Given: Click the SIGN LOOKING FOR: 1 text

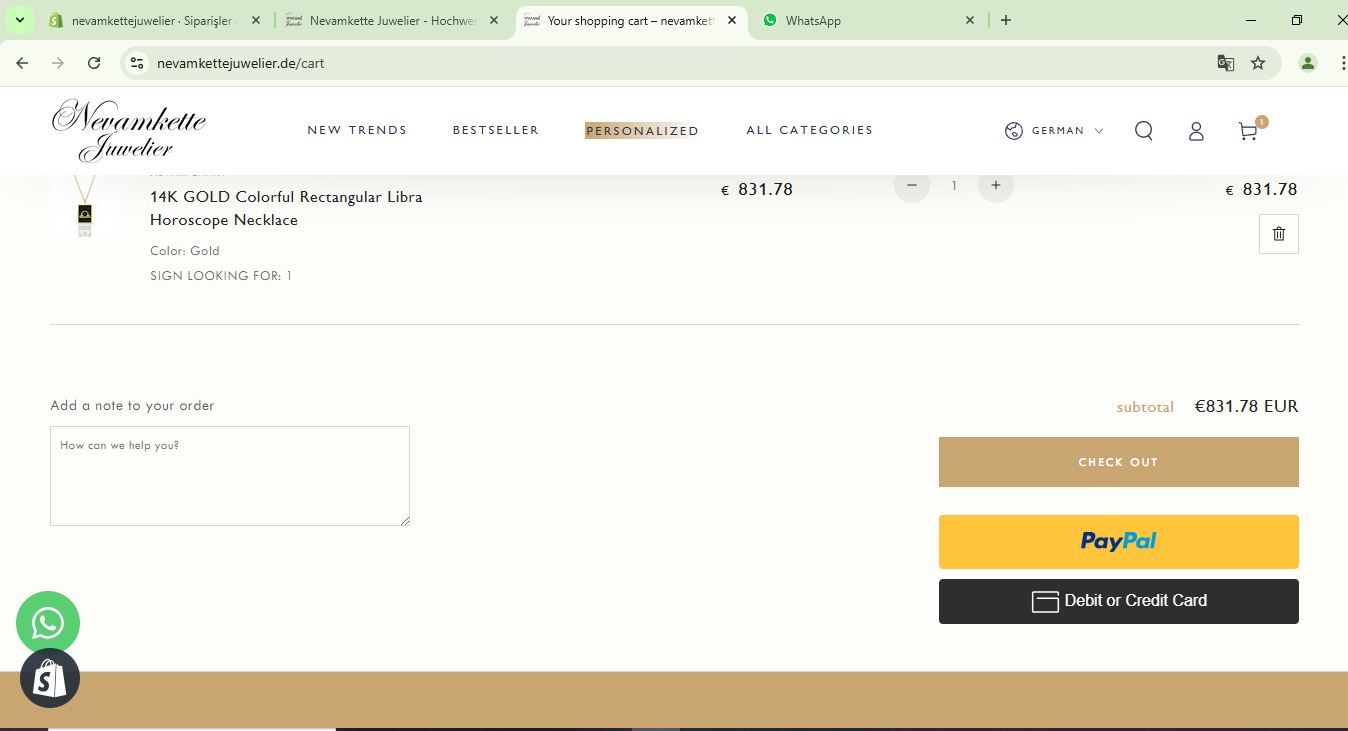Looking at the screenshot, I should [x=221, y=276].
